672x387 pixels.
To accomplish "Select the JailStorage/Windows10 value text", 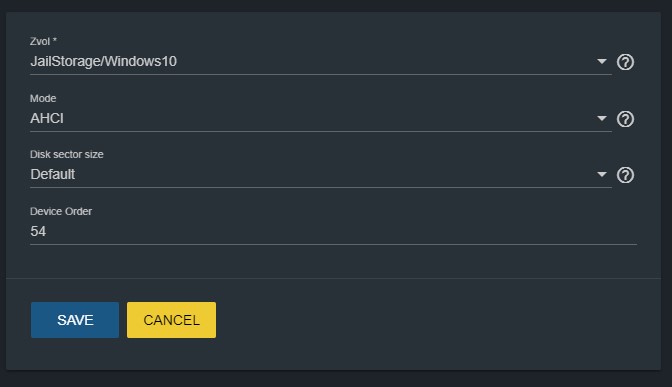I will point(103,61).
